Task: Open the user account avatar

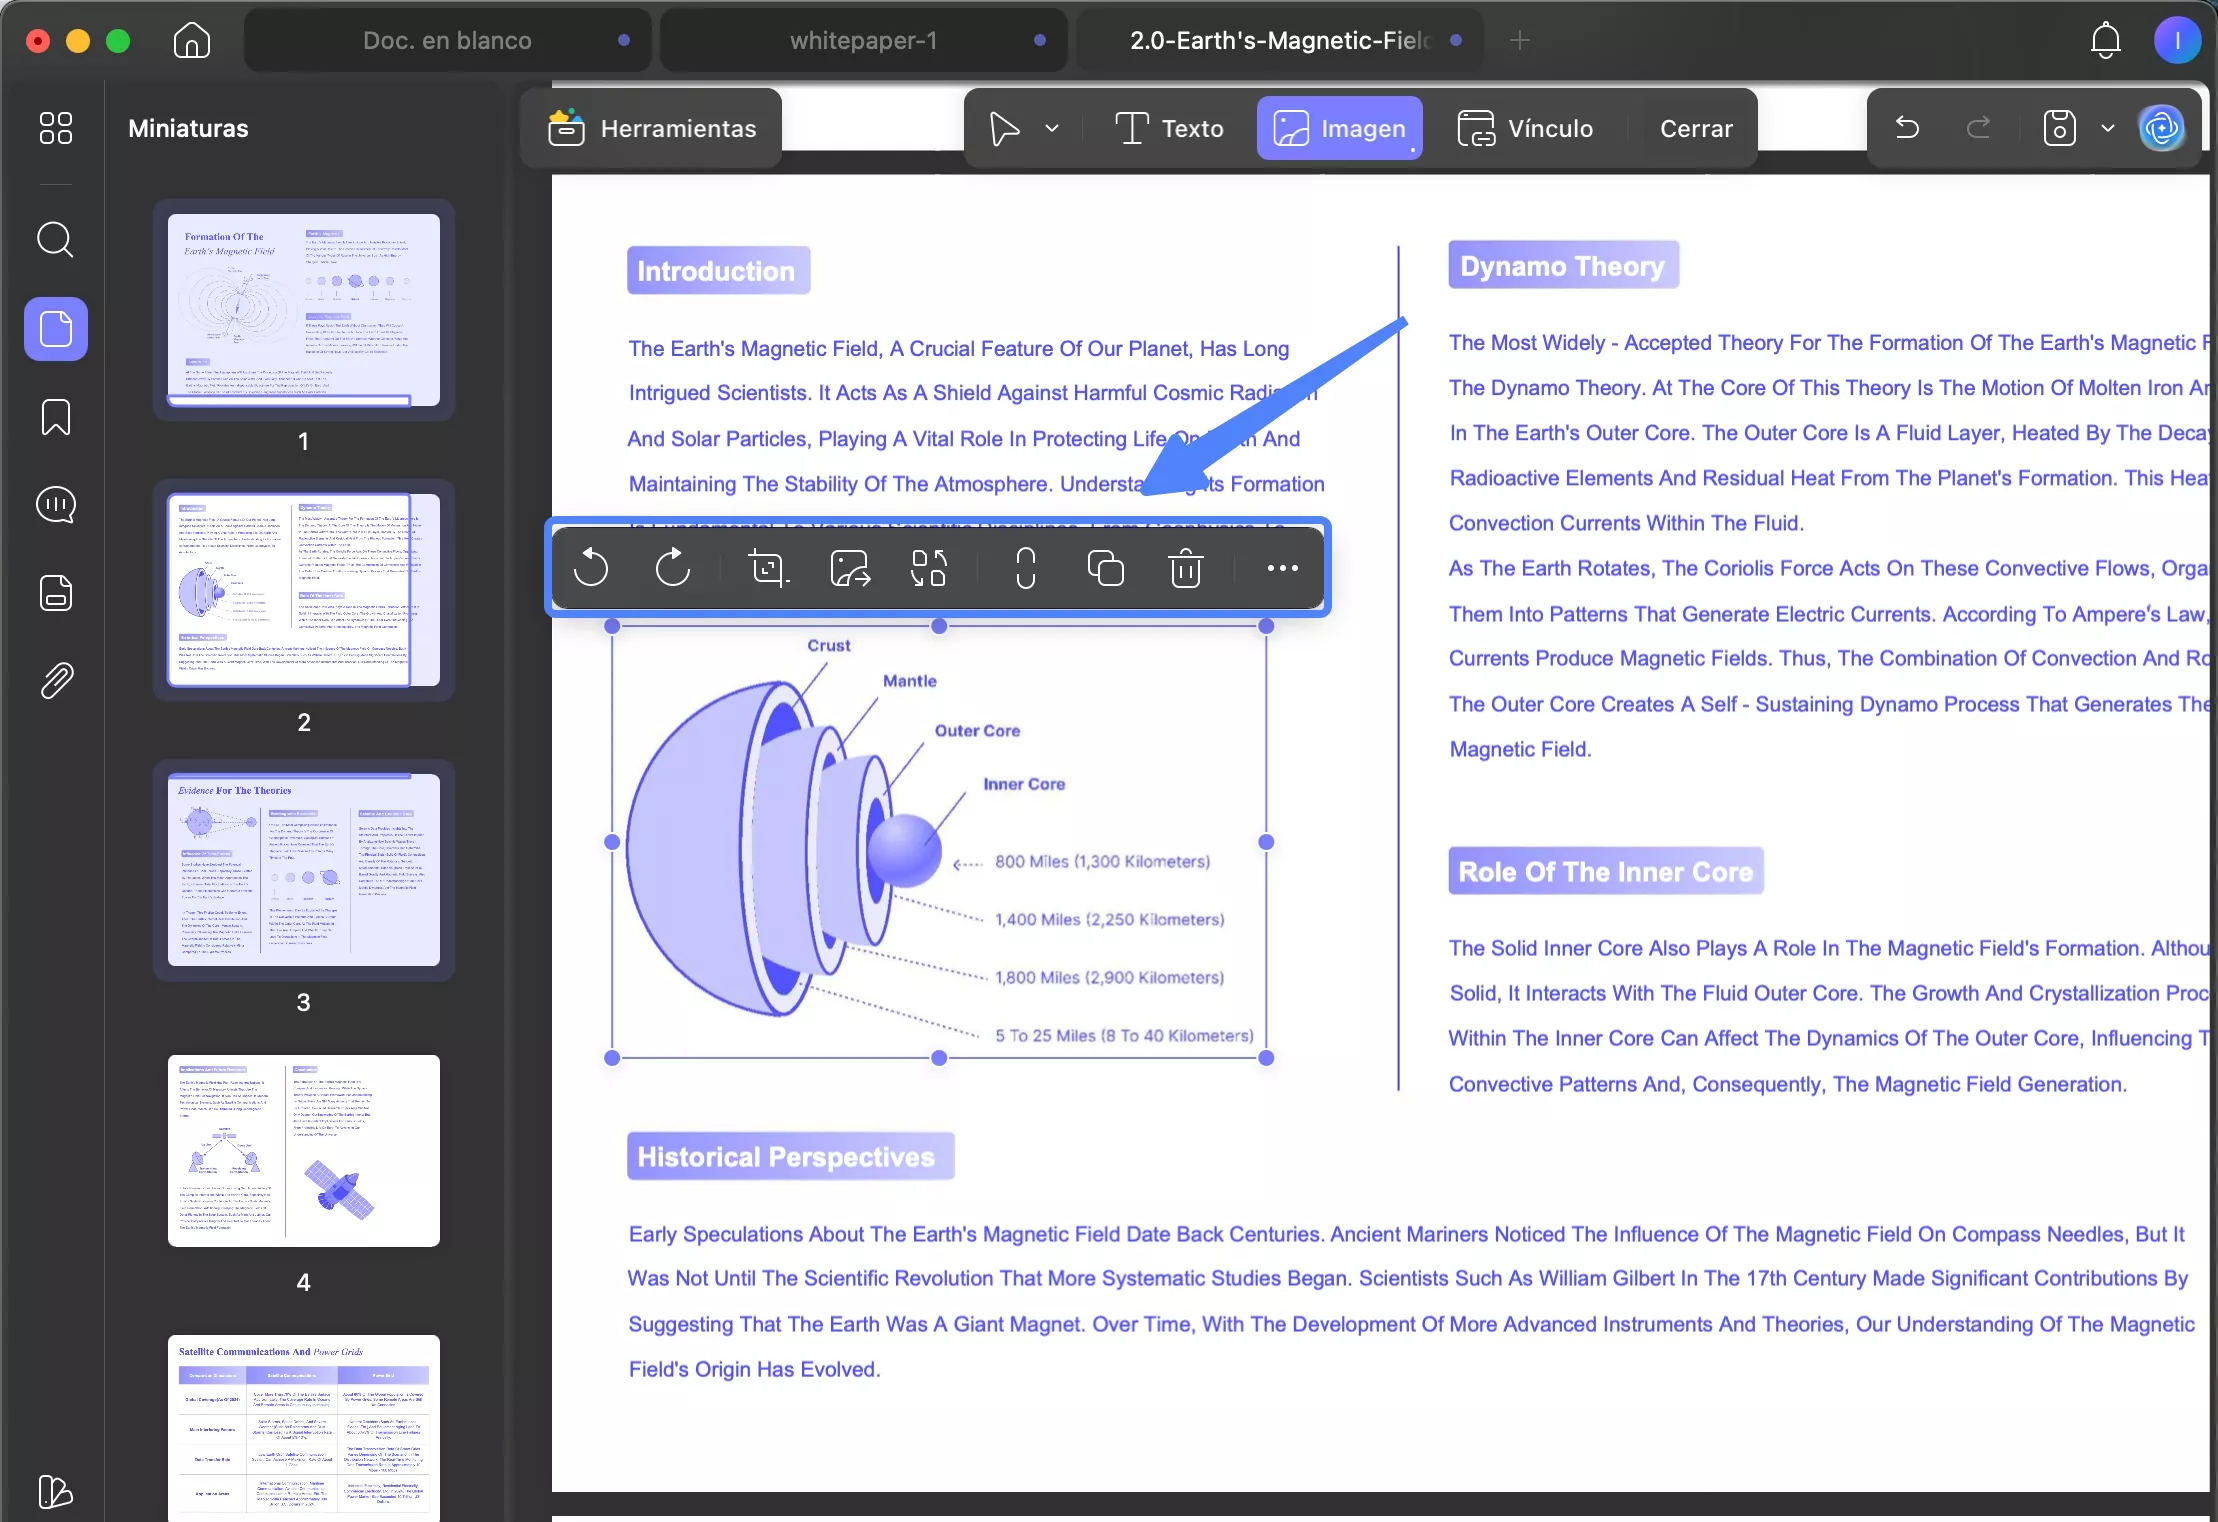Action: click(x=2177, y=41)
